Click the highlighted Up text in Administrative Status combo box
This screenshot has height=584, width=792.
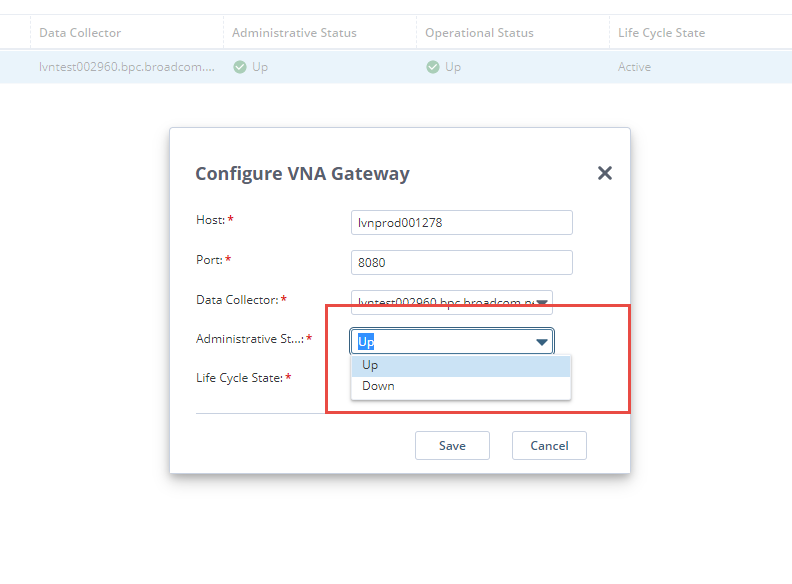(x=366, y=342)
